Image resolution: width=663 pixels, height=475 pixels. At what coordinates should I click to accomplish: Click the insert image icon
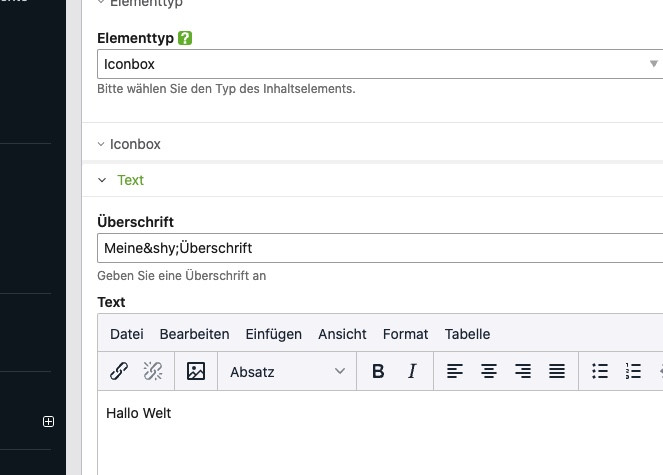(196, 371)
